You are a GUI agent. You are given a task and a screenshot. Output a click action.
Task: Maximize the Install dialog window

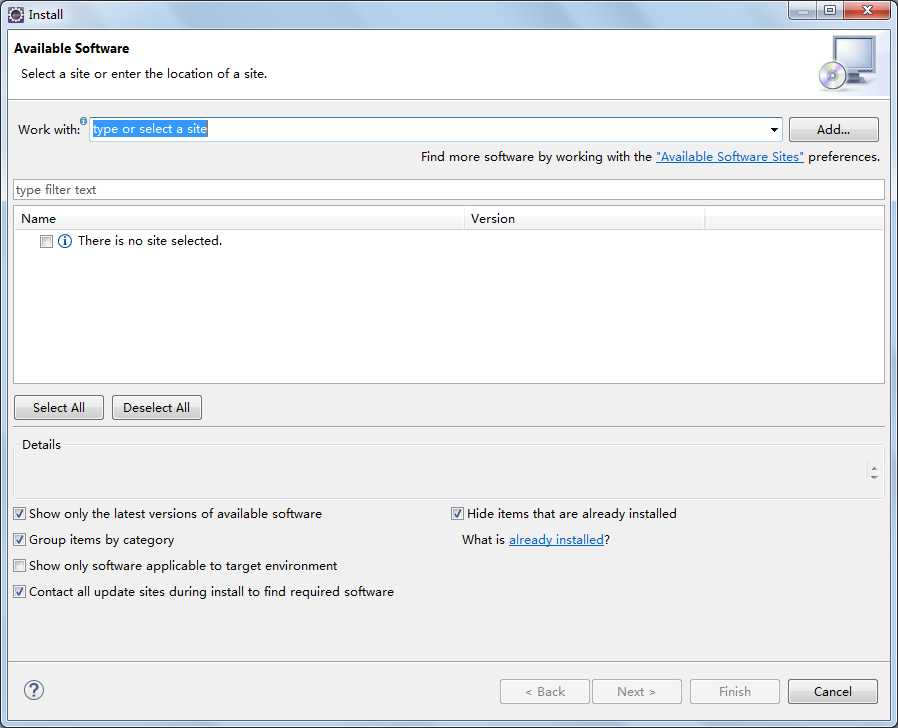[830, 10]
